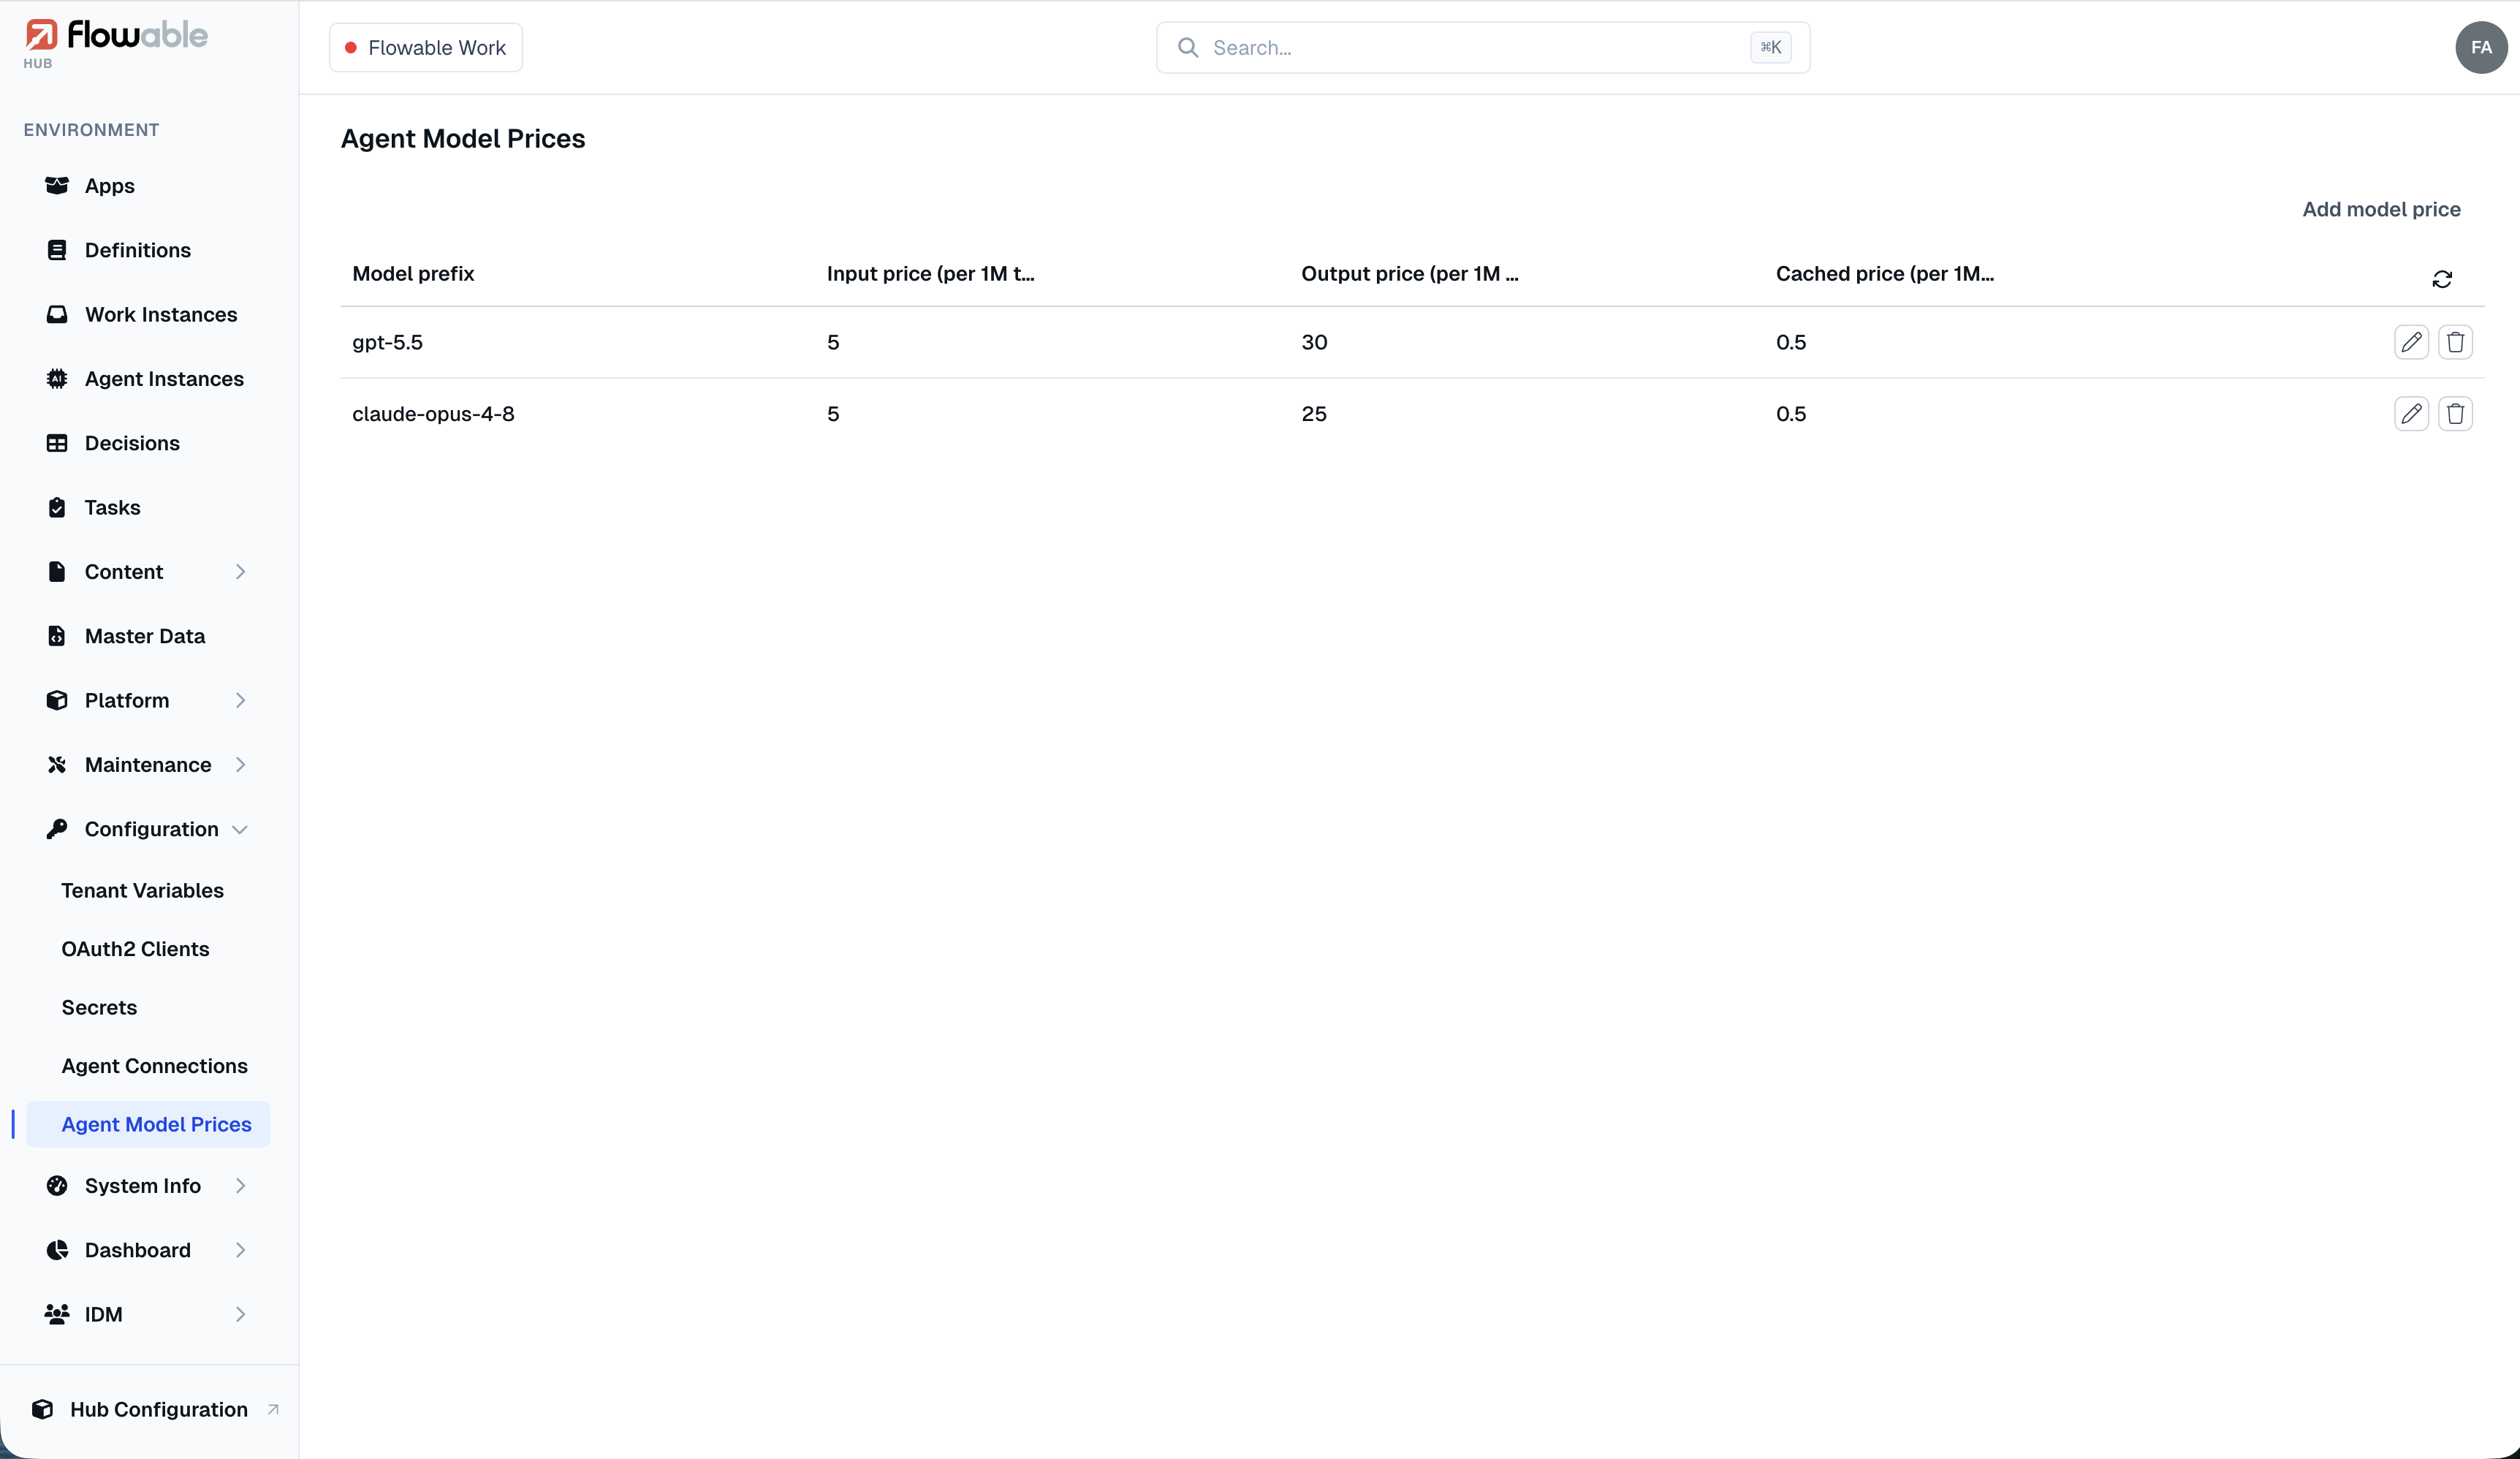This screenshot has width=2520, height=1459.
Task: Expand the Dashboard submenu chevron
Action: 240,1250
